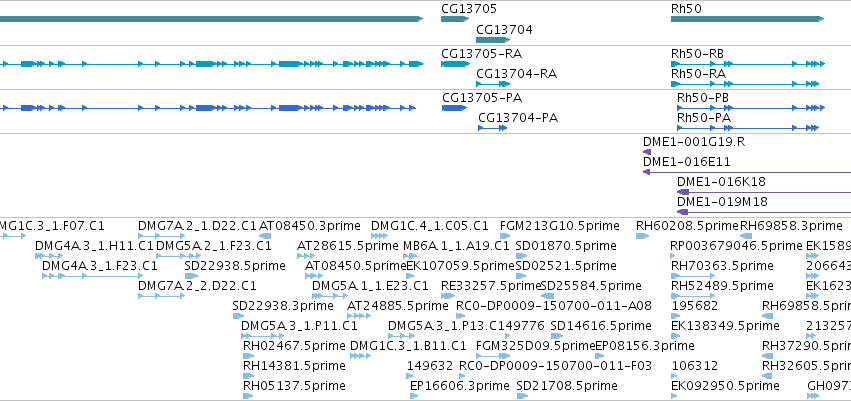This screenshot has width=851, height=401.
Task: Click the Rh50-RB transcript glyph
Action: [748, 64]
